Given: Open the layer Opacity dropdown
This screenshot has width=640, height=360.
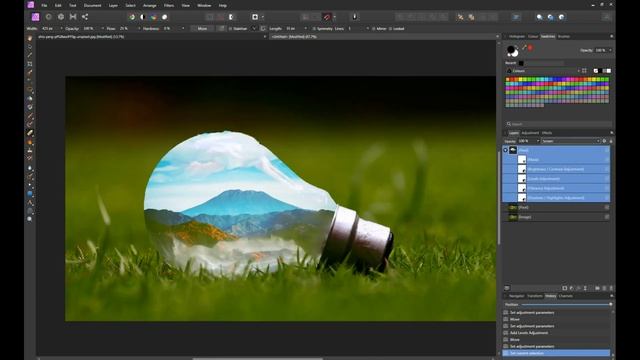Looking at the screenshot, I should point(538,141).
